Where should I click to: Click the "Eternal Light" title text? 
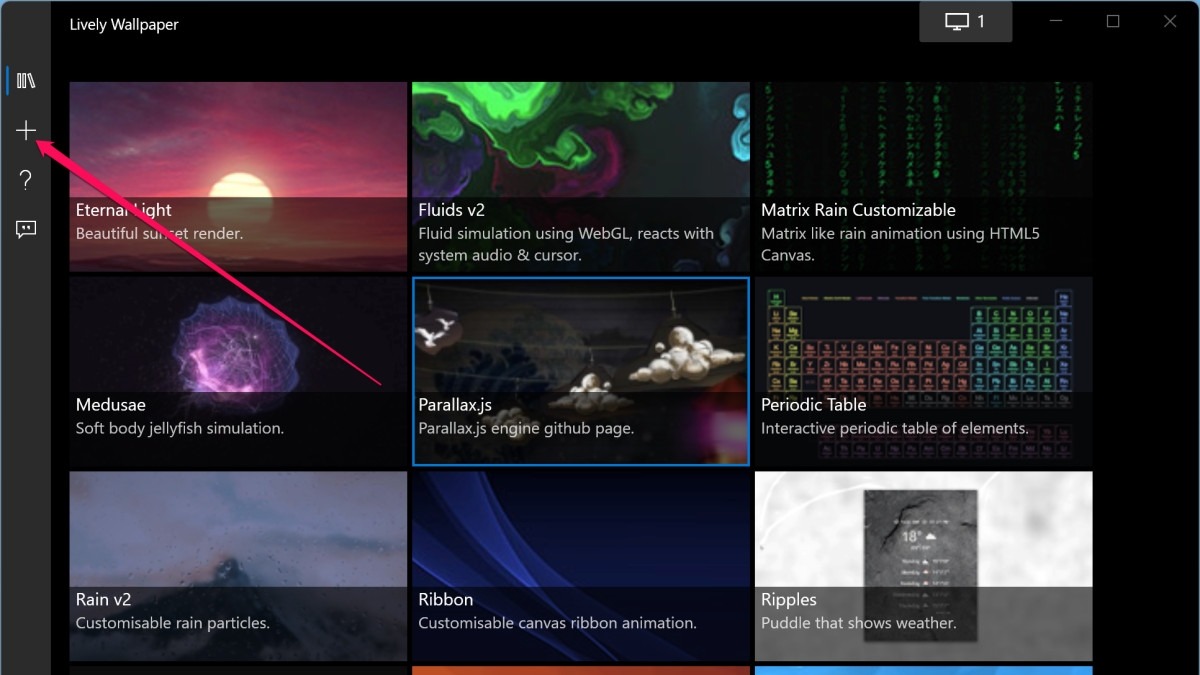[124, 210]
